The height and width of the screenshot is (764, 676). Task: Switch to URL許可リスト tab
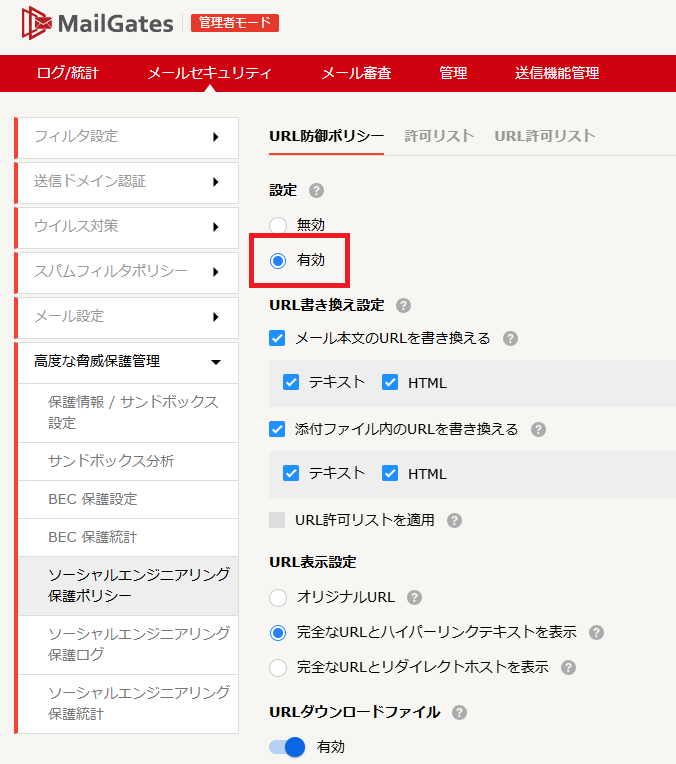point(545,136)
